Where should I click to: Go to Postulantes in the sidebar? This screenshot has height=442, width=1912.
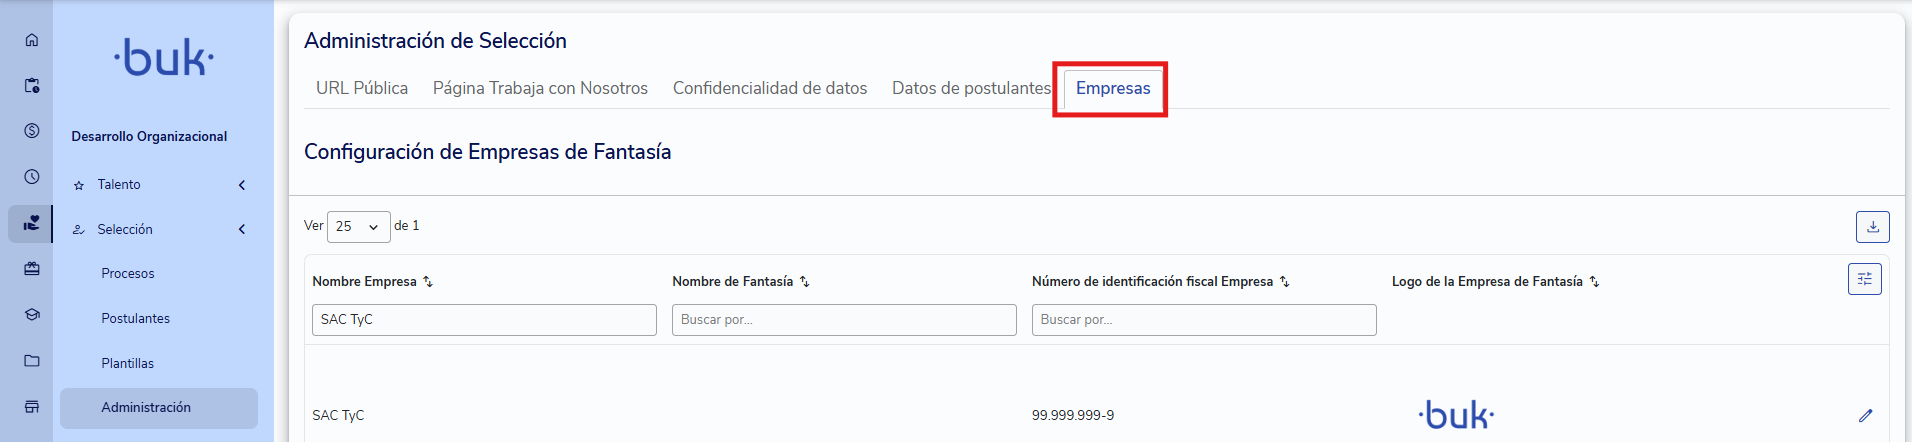click(135, 318)
